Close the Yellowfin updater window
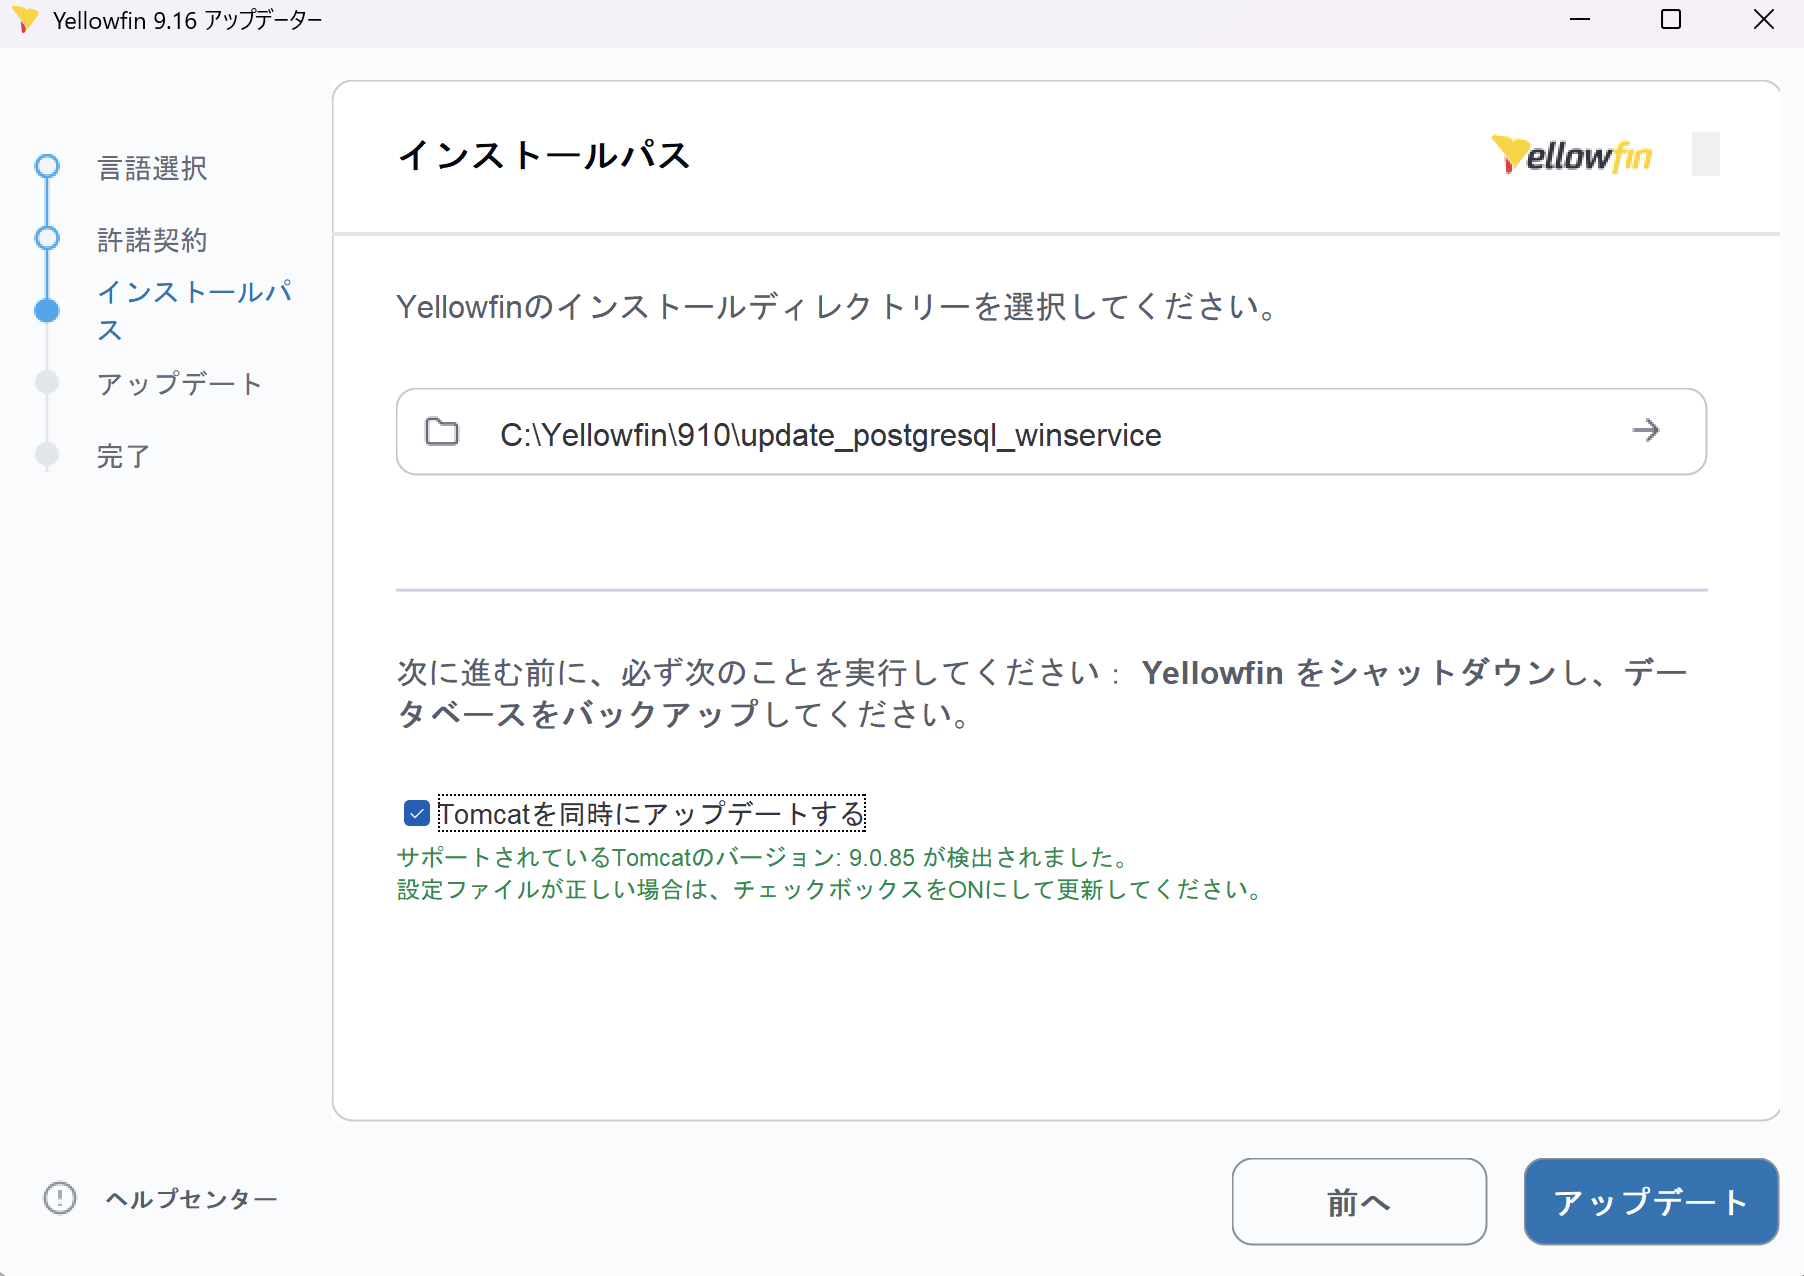 1764,20
